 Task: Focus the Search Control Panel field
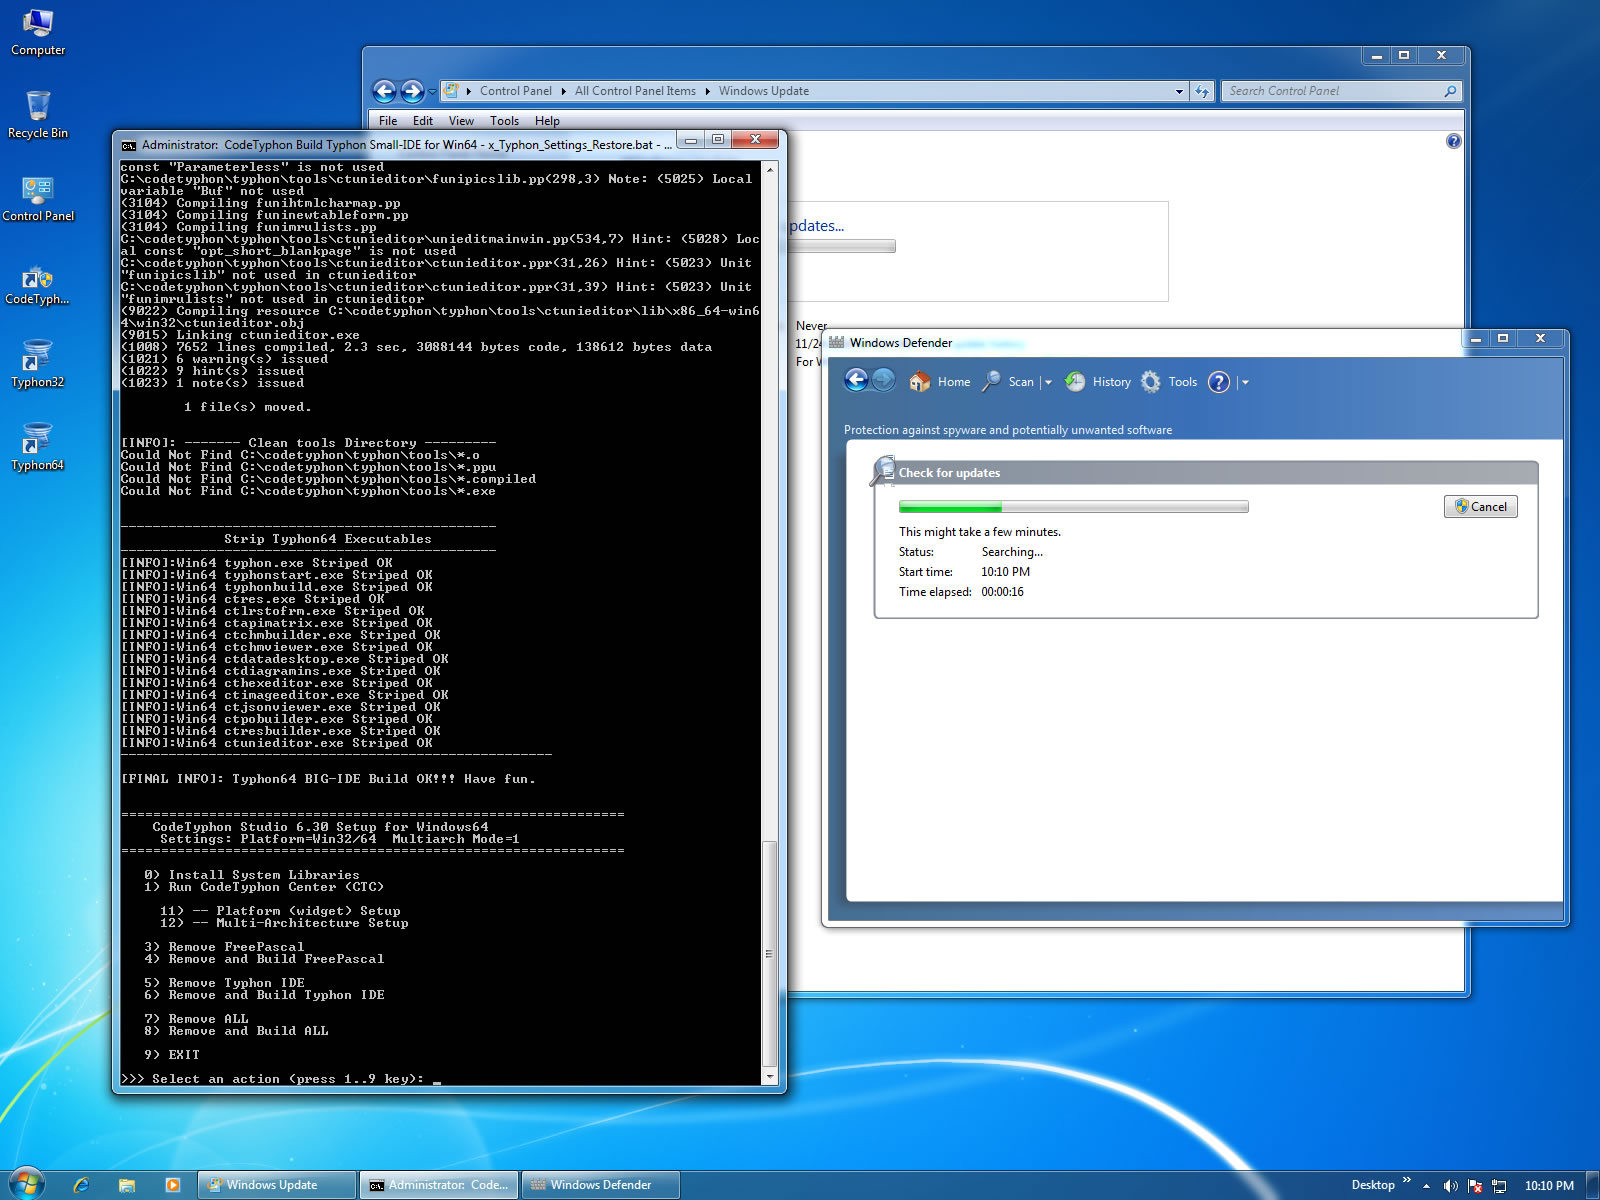(1333, 91)
